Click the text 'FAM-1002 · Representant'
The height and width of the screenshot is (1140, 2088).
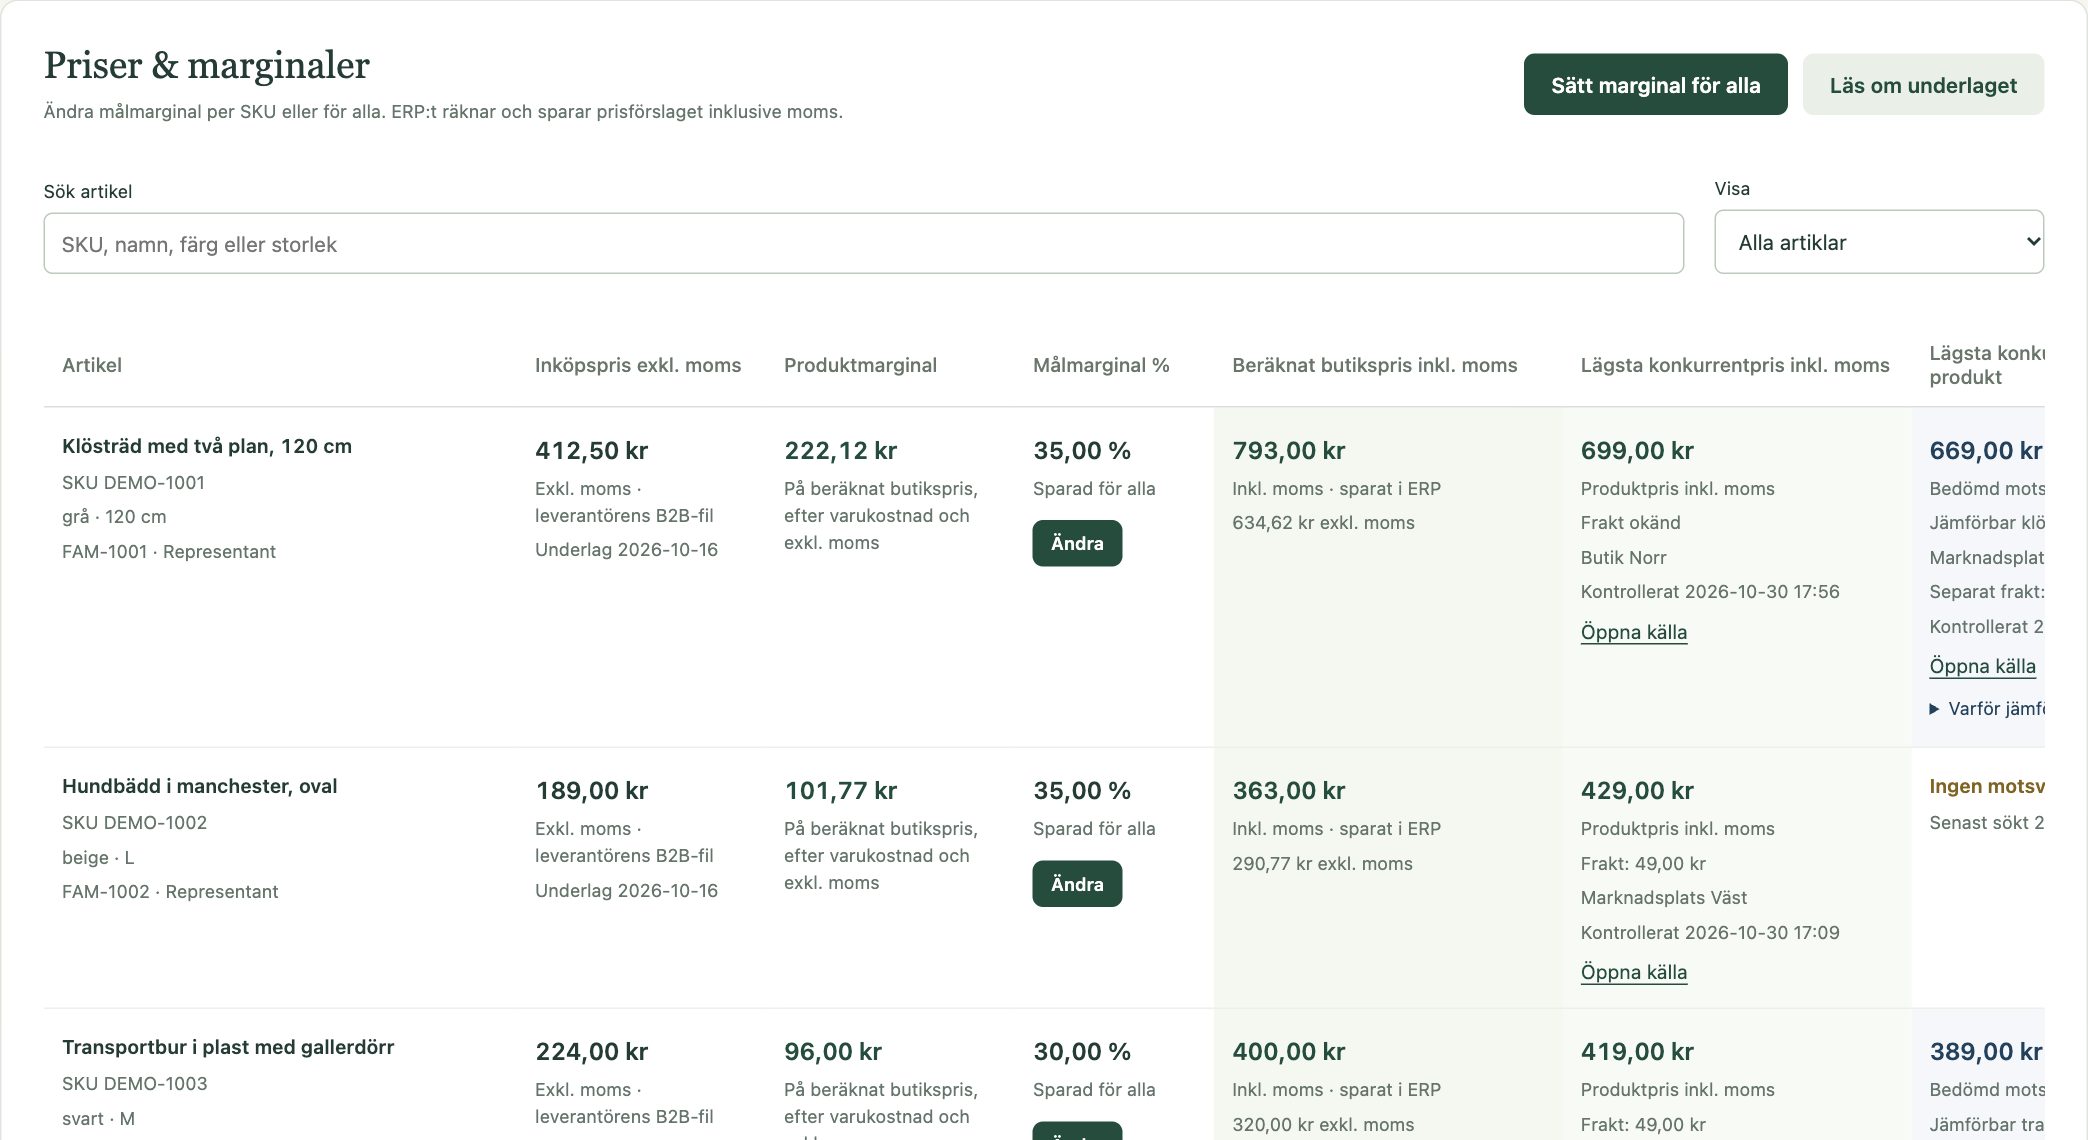tap(170, 891)
